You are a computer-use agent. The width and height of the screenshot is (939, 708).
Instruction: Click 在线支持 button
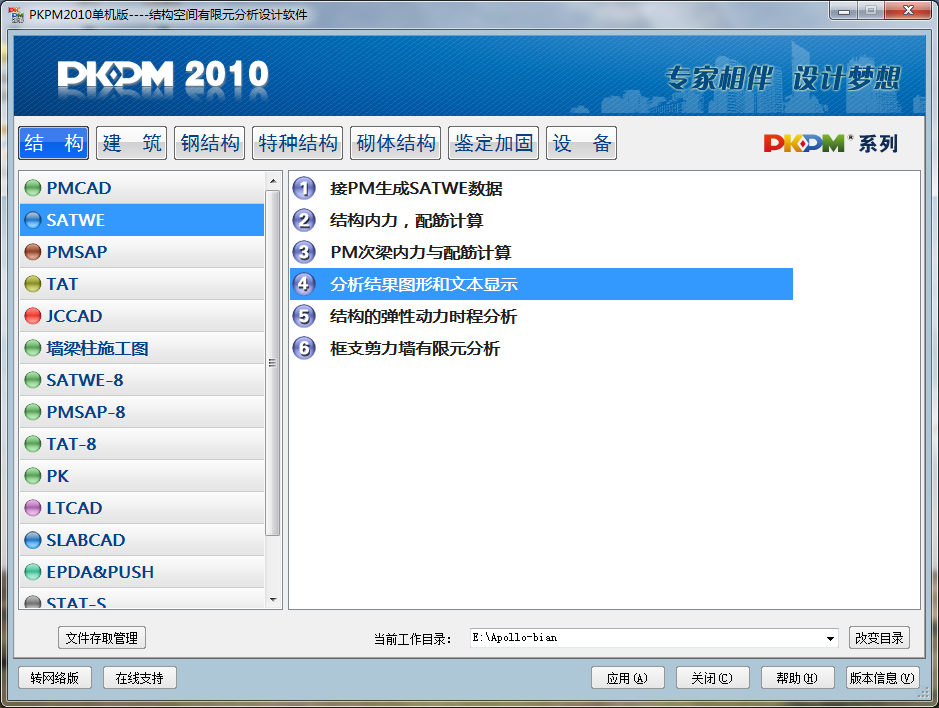click(x=140, y=678)
